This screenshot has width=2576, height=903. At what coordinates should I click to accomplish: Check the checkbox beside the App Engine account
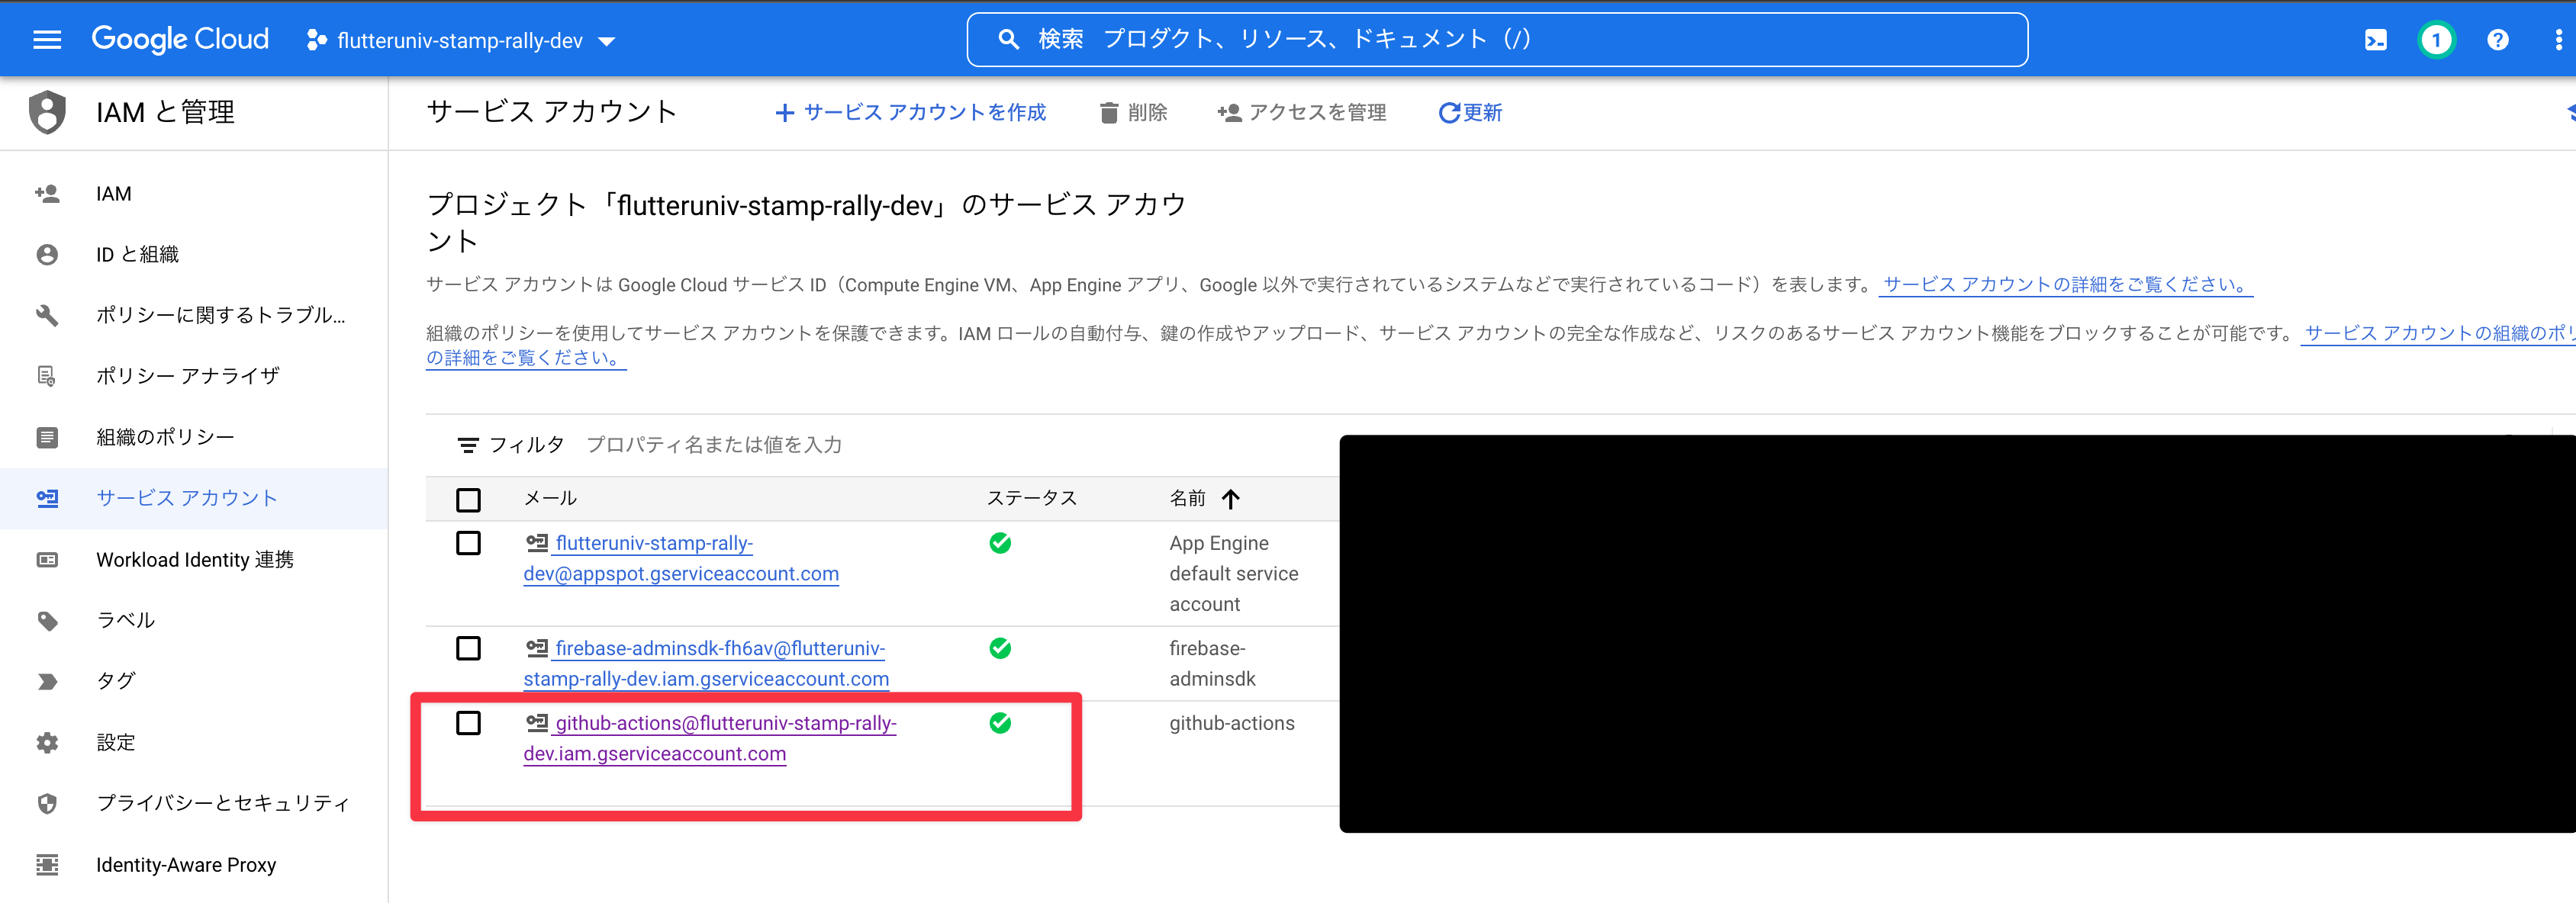(468, 544)
